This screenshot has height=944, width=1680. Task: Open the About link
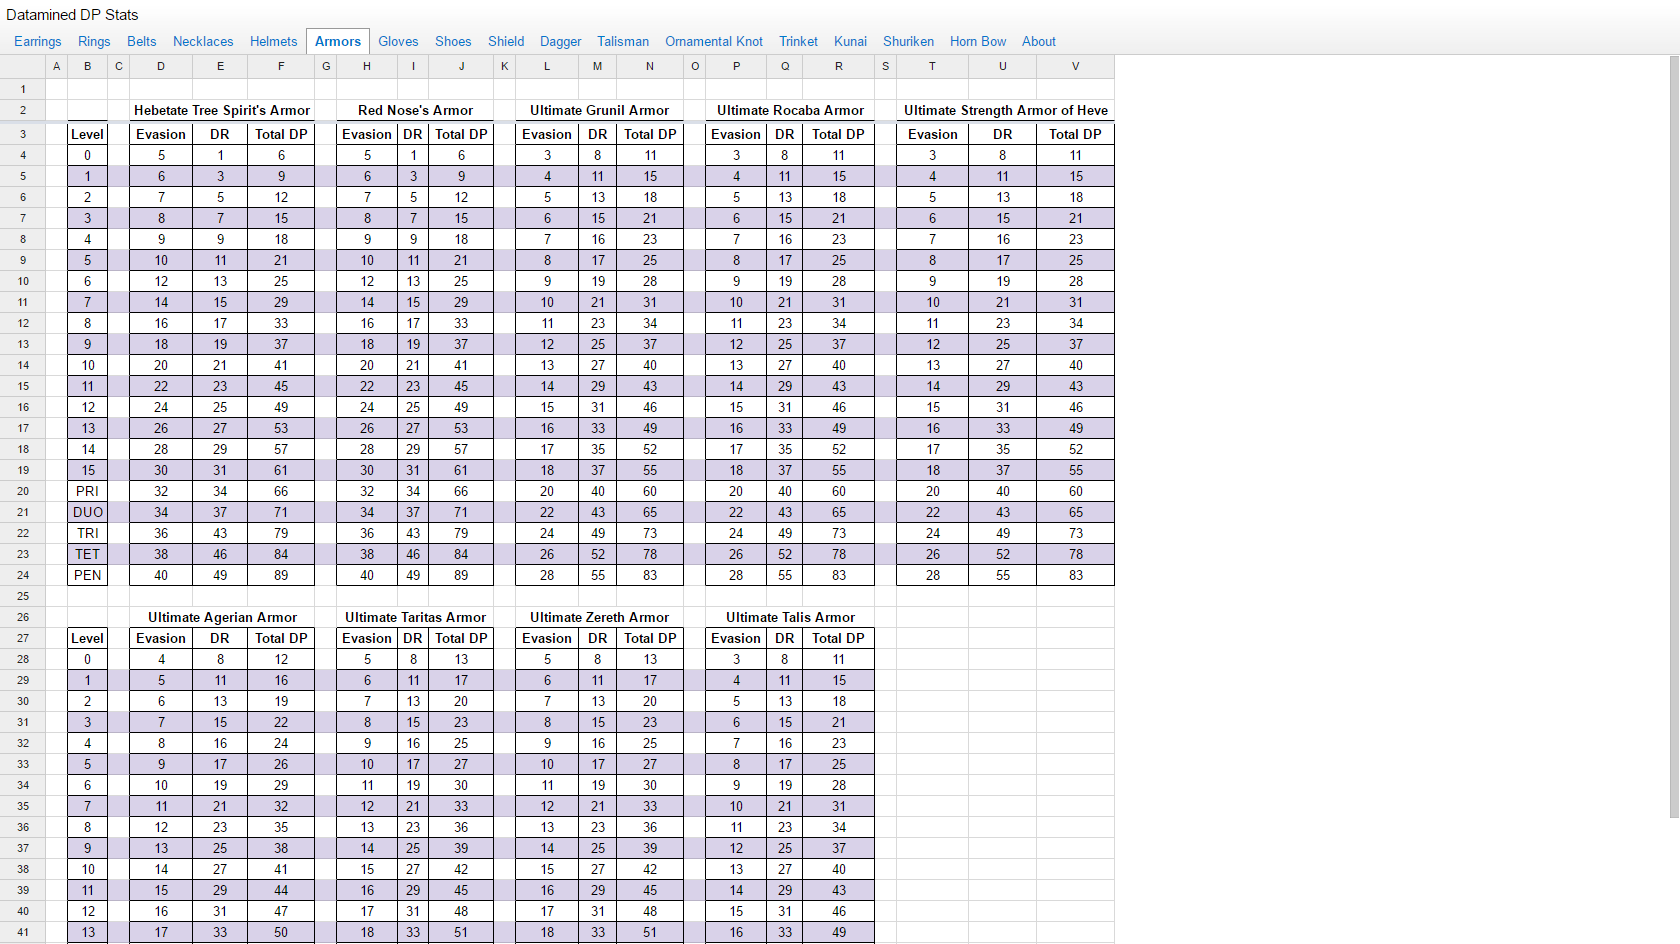click(x=1039, y=41)
